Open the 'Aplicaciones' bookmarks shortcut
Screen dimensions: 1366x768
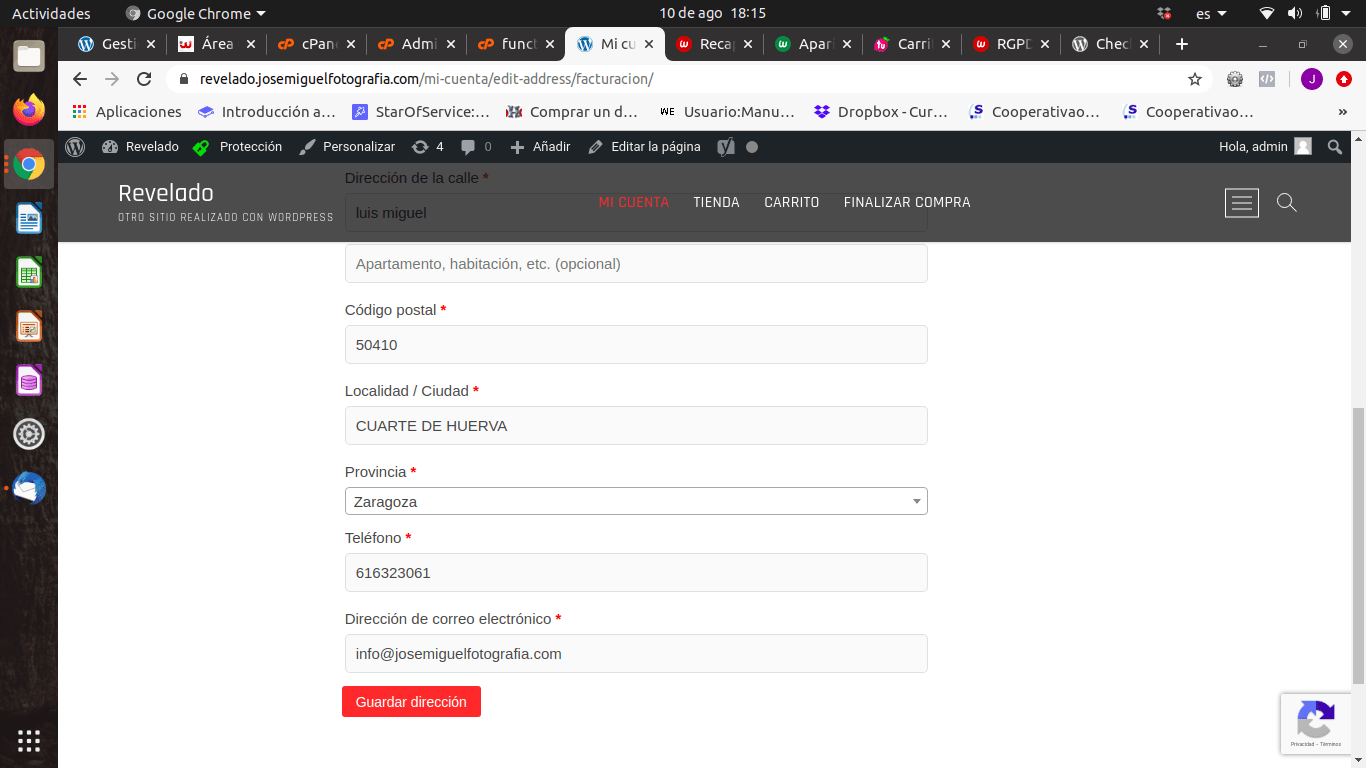pyautogui.click(x=127, y=112)
